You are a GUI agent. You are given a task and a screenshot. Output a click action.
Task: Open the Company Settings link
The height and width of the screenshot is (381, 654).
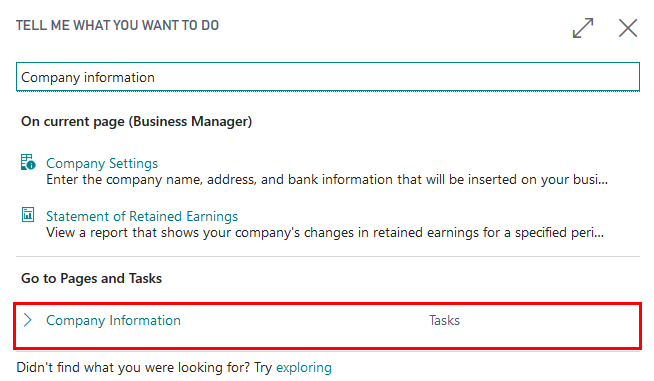pyautogui.click(x=102, y=163)
